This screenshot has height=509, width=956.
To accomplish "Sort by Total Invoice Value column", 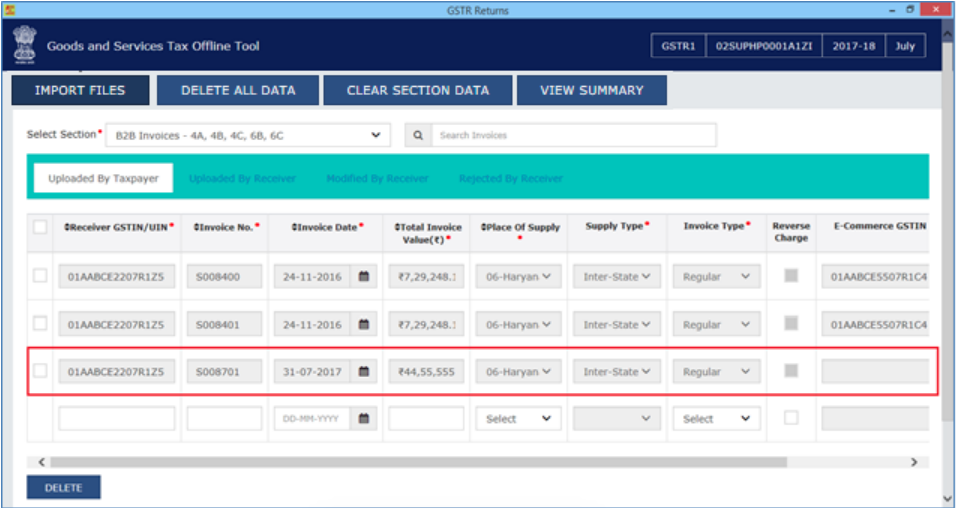I will point(428,233).
